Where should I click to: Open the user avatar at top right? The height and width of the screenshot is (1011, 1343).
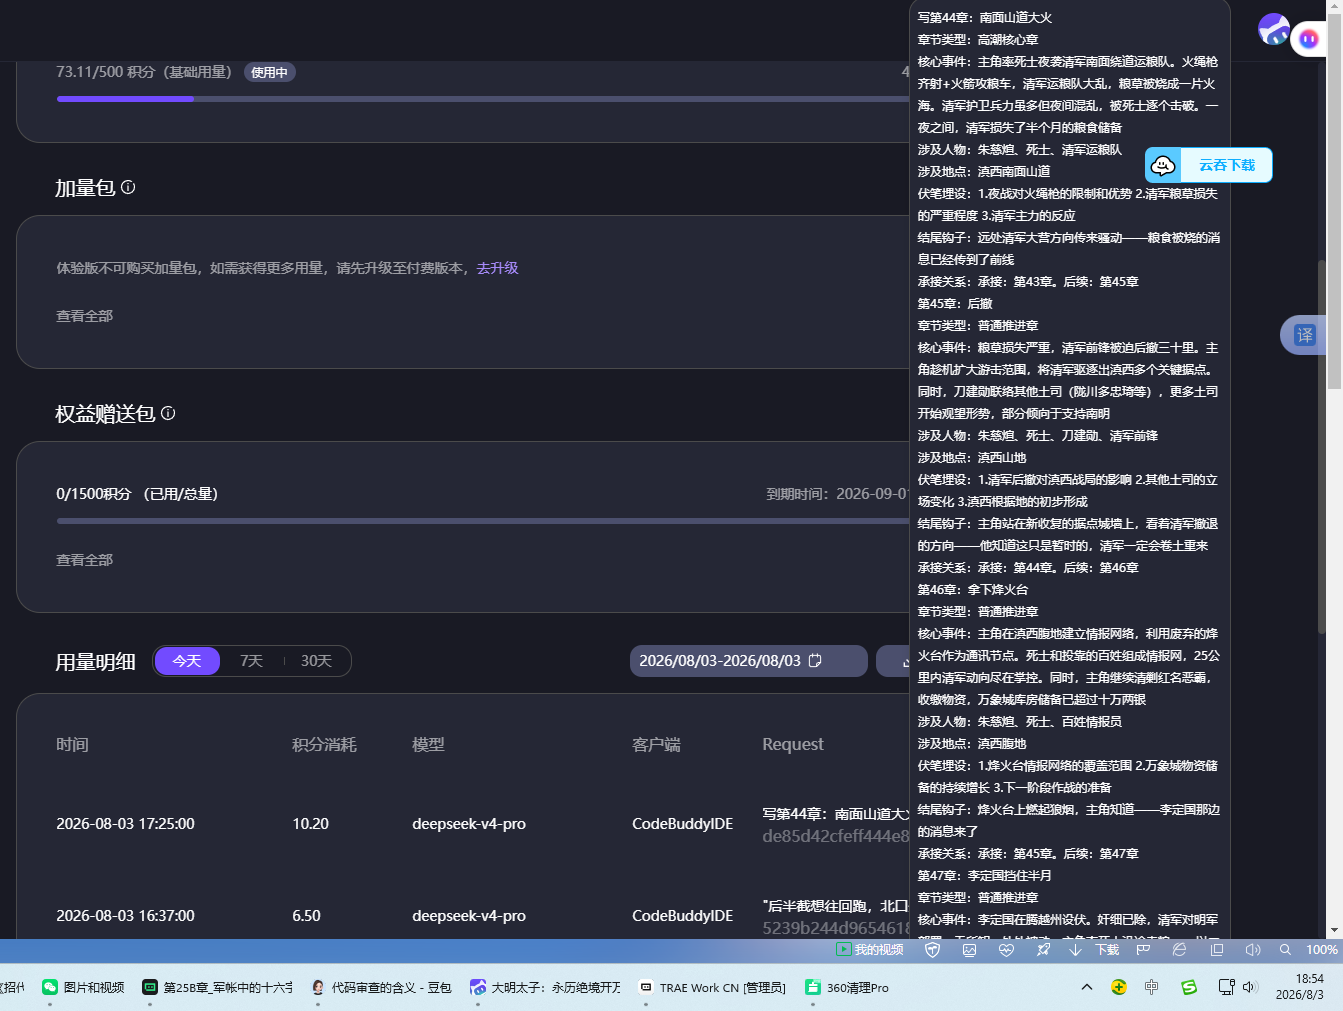pyautogui.click(x=1274, y=29)
